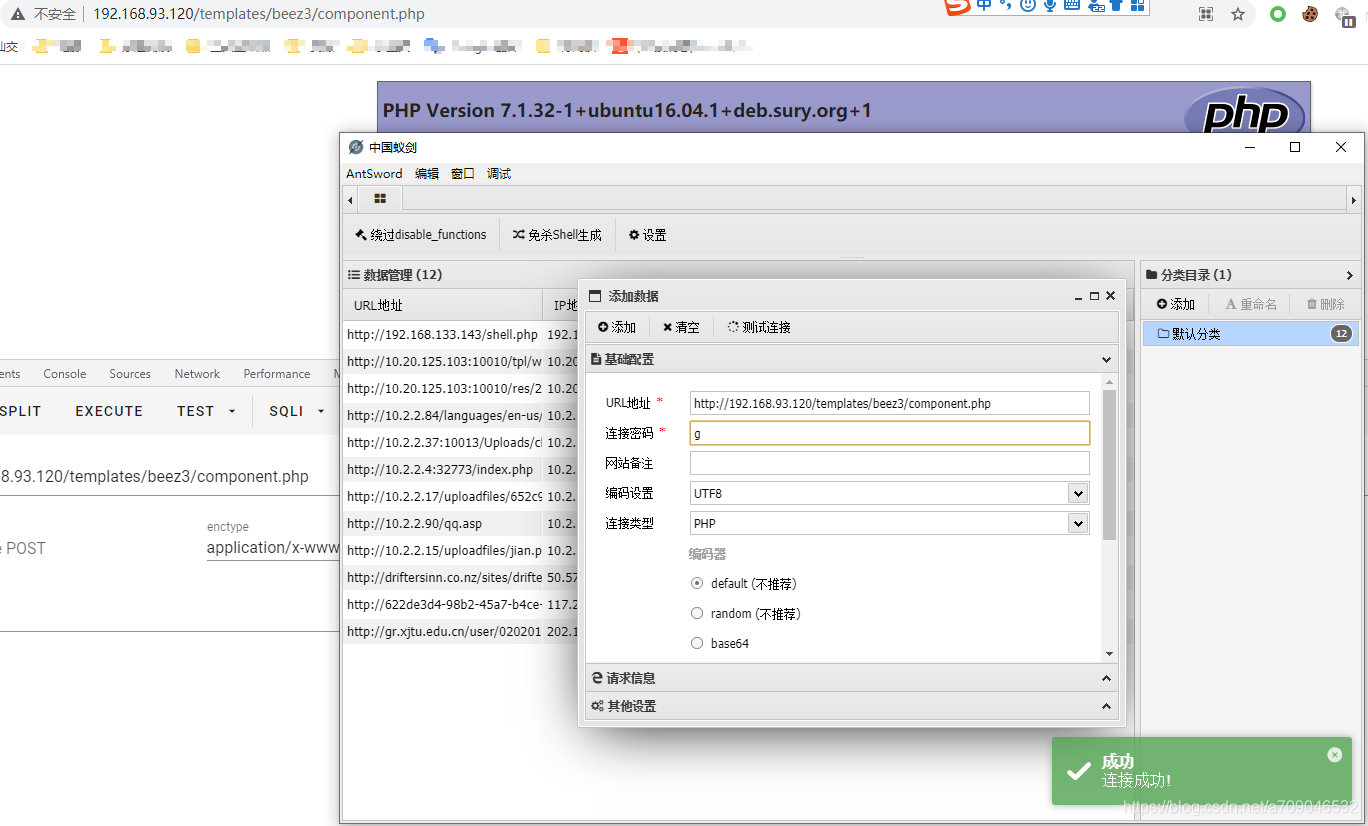Open the 编辑 menu
Viewport: 1368px width, 826px height.
427,174
